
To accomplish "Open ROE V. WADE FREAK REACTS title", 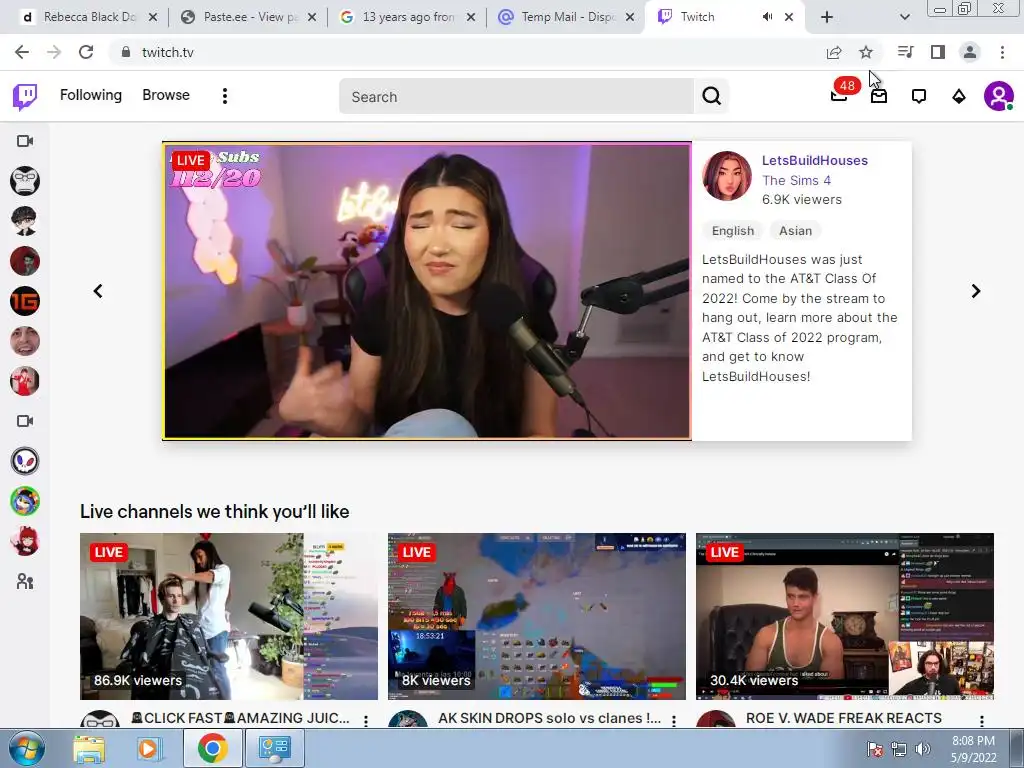I will pos(844,718).
